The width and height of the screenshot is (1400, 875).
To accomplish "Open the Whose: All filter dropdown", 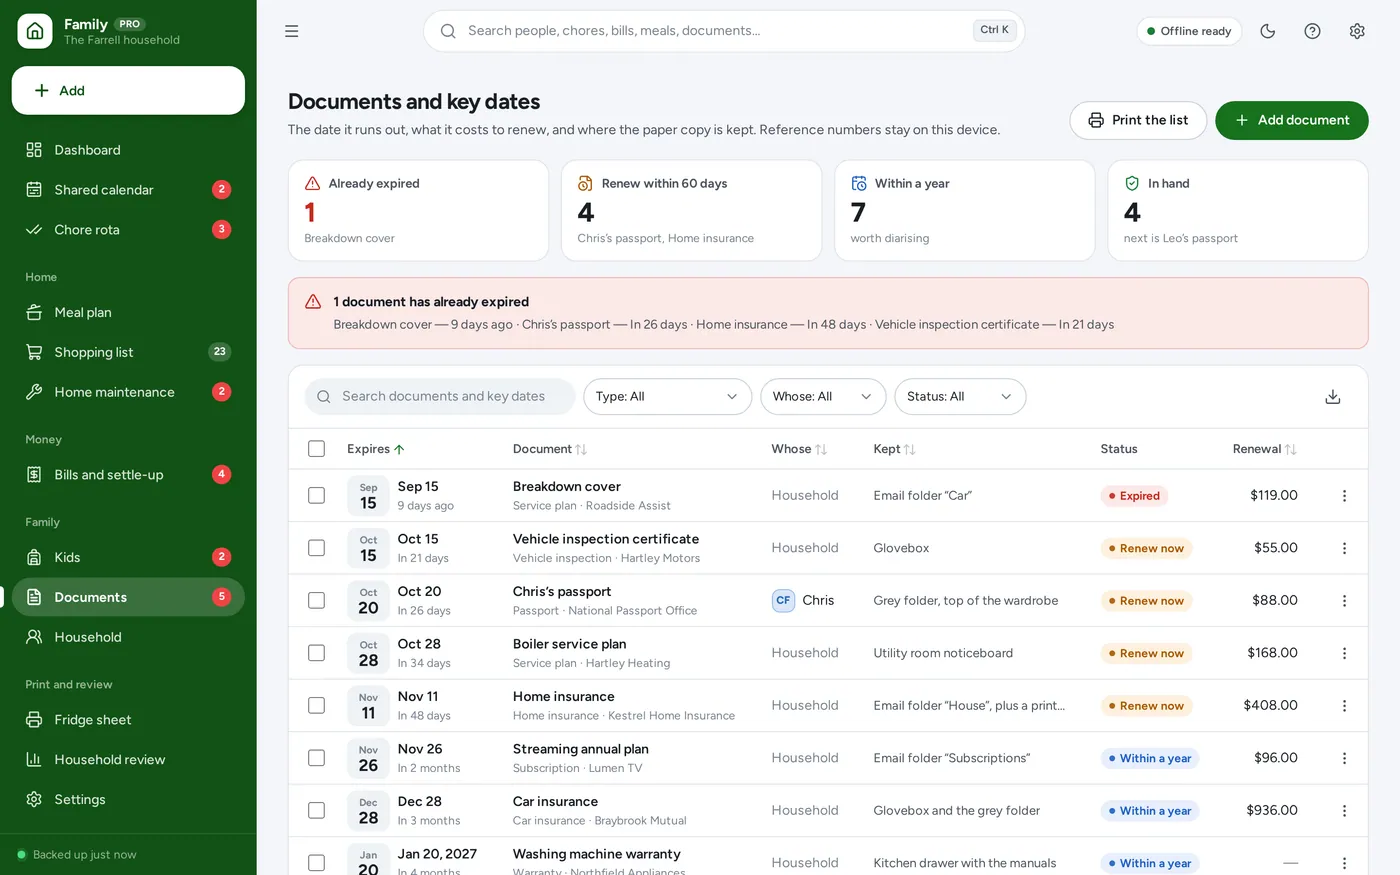I will (823, 397).
